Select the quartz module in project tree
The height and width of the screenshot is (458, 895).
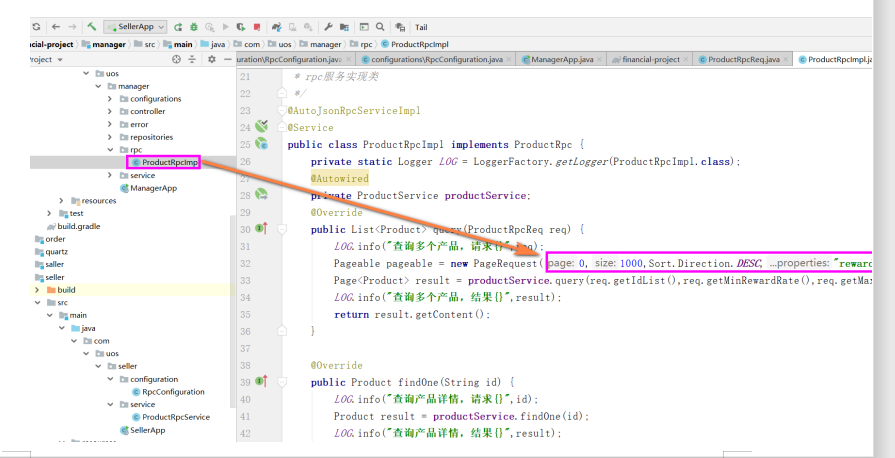[52, 252]
